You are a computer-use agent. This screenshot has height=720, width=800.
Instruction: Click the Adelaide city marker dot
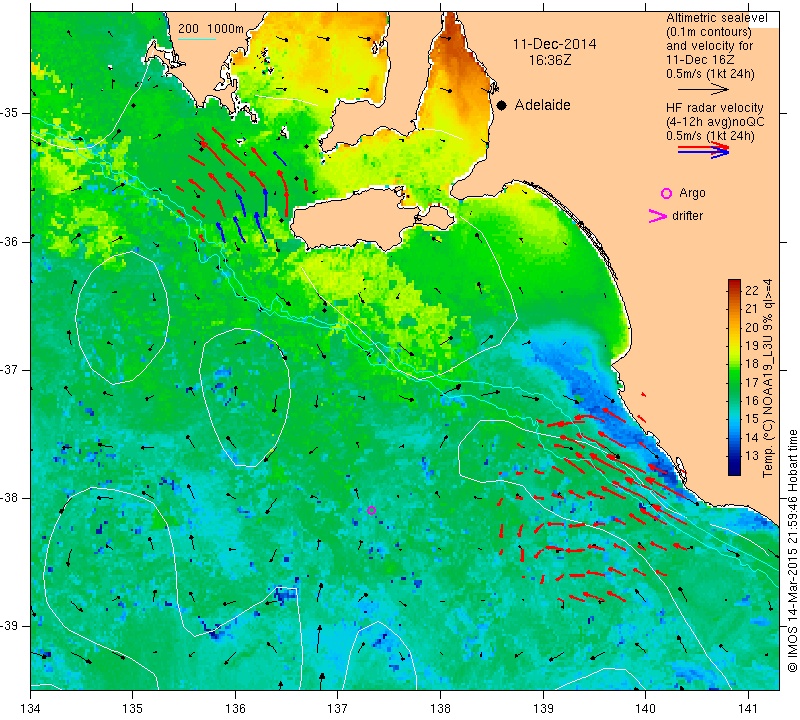coord(502,105)
